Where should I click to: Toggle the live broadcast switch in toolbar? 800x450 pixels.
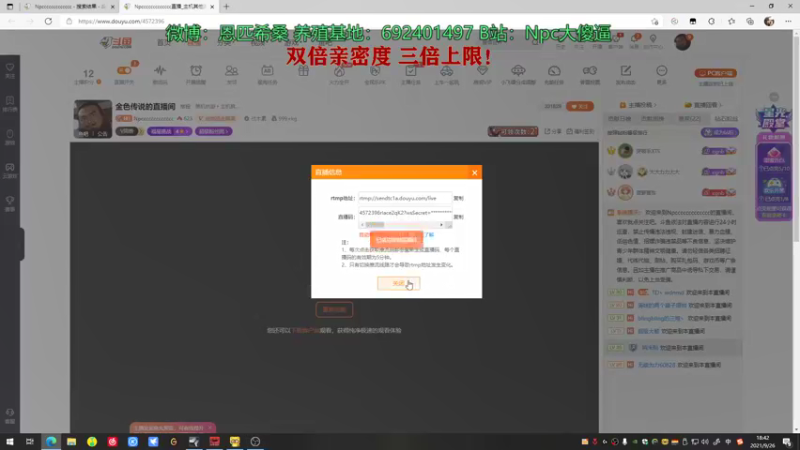[x=124, y=70]
